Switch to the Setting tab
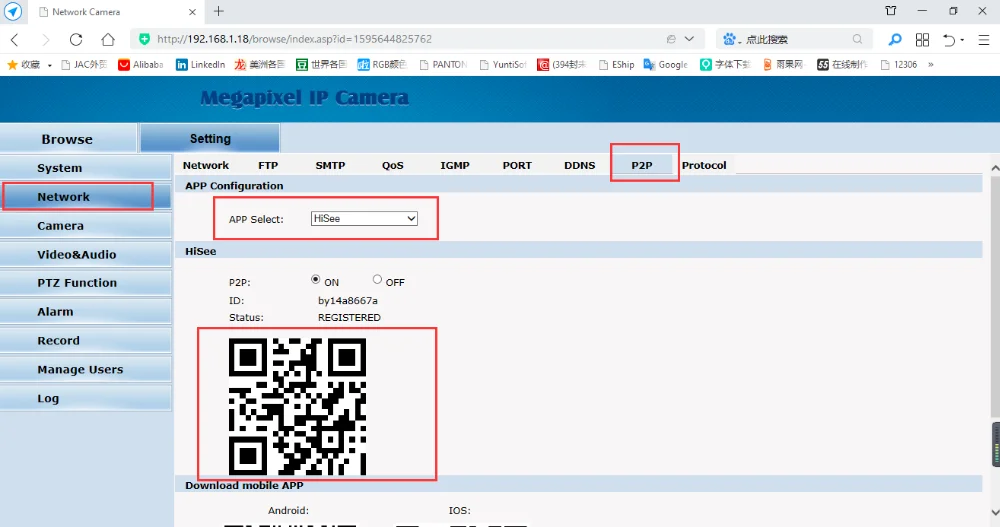This screenshot has height=527, width=1000. [x=210, y=138]
